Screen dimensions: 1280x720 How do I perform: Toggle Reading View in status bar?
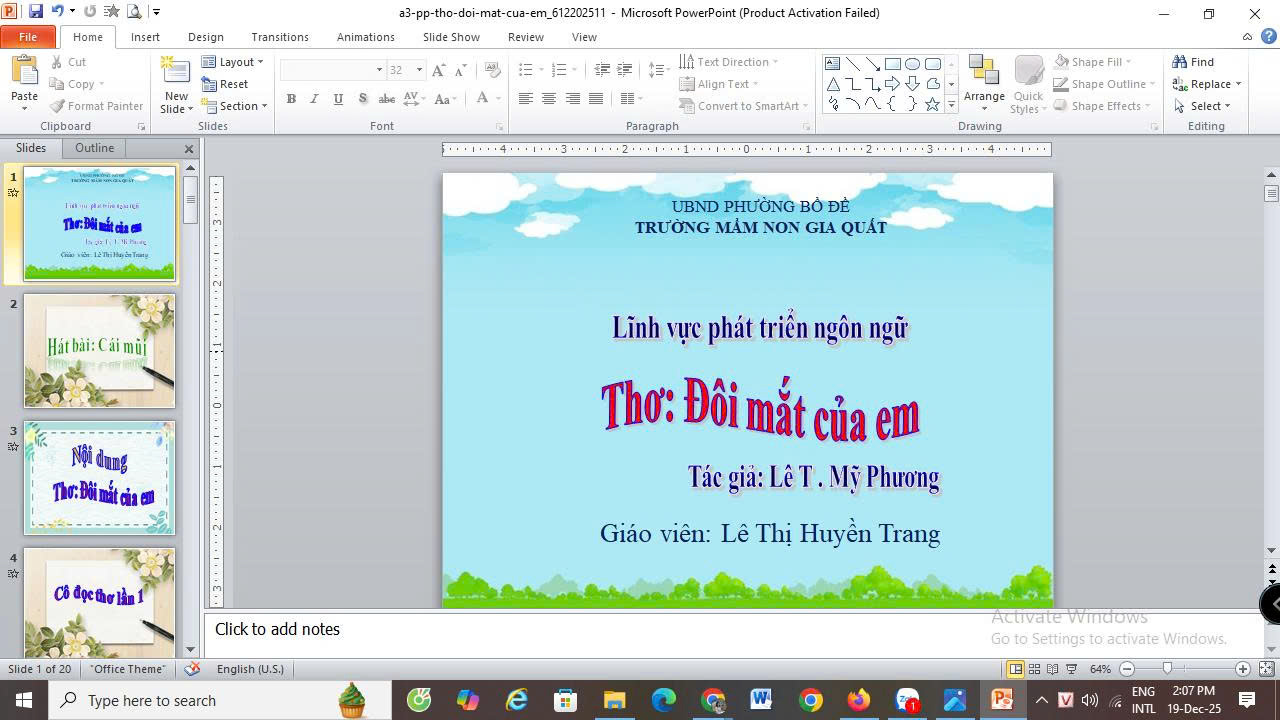[x=1053, y=669]
